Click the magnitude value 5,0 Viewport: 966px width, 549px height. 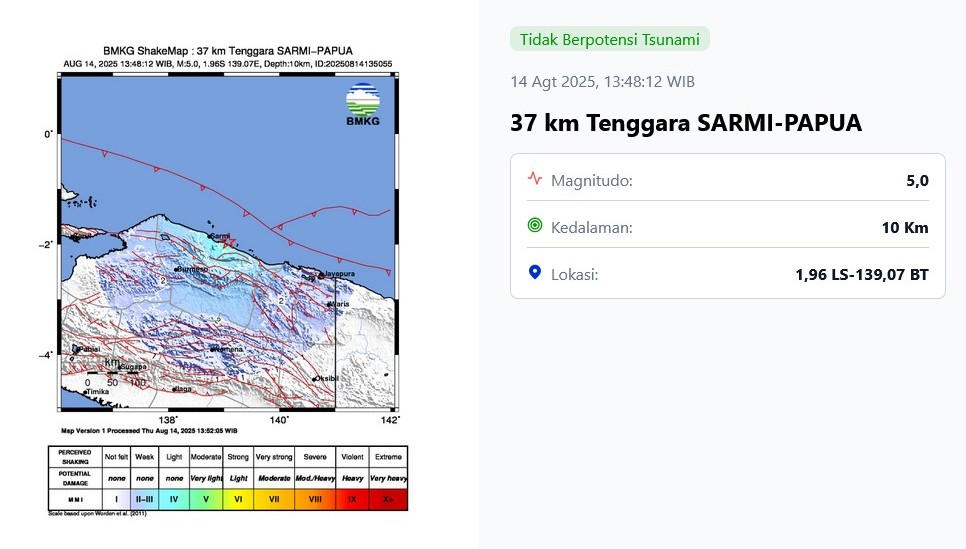[917, 181]
